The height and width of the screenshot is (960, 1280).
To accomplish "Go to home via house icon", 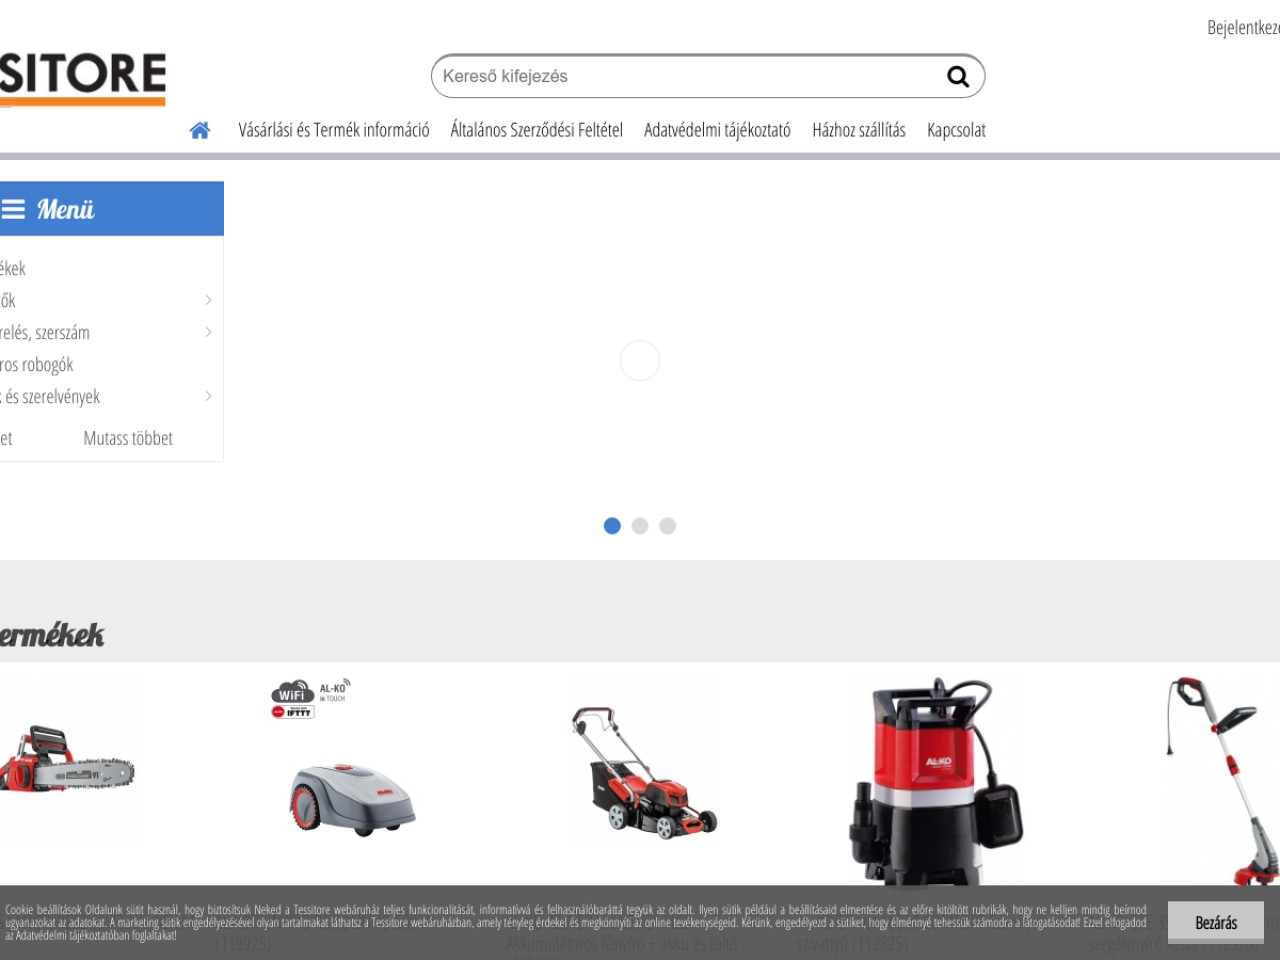I will pos(200,130).
